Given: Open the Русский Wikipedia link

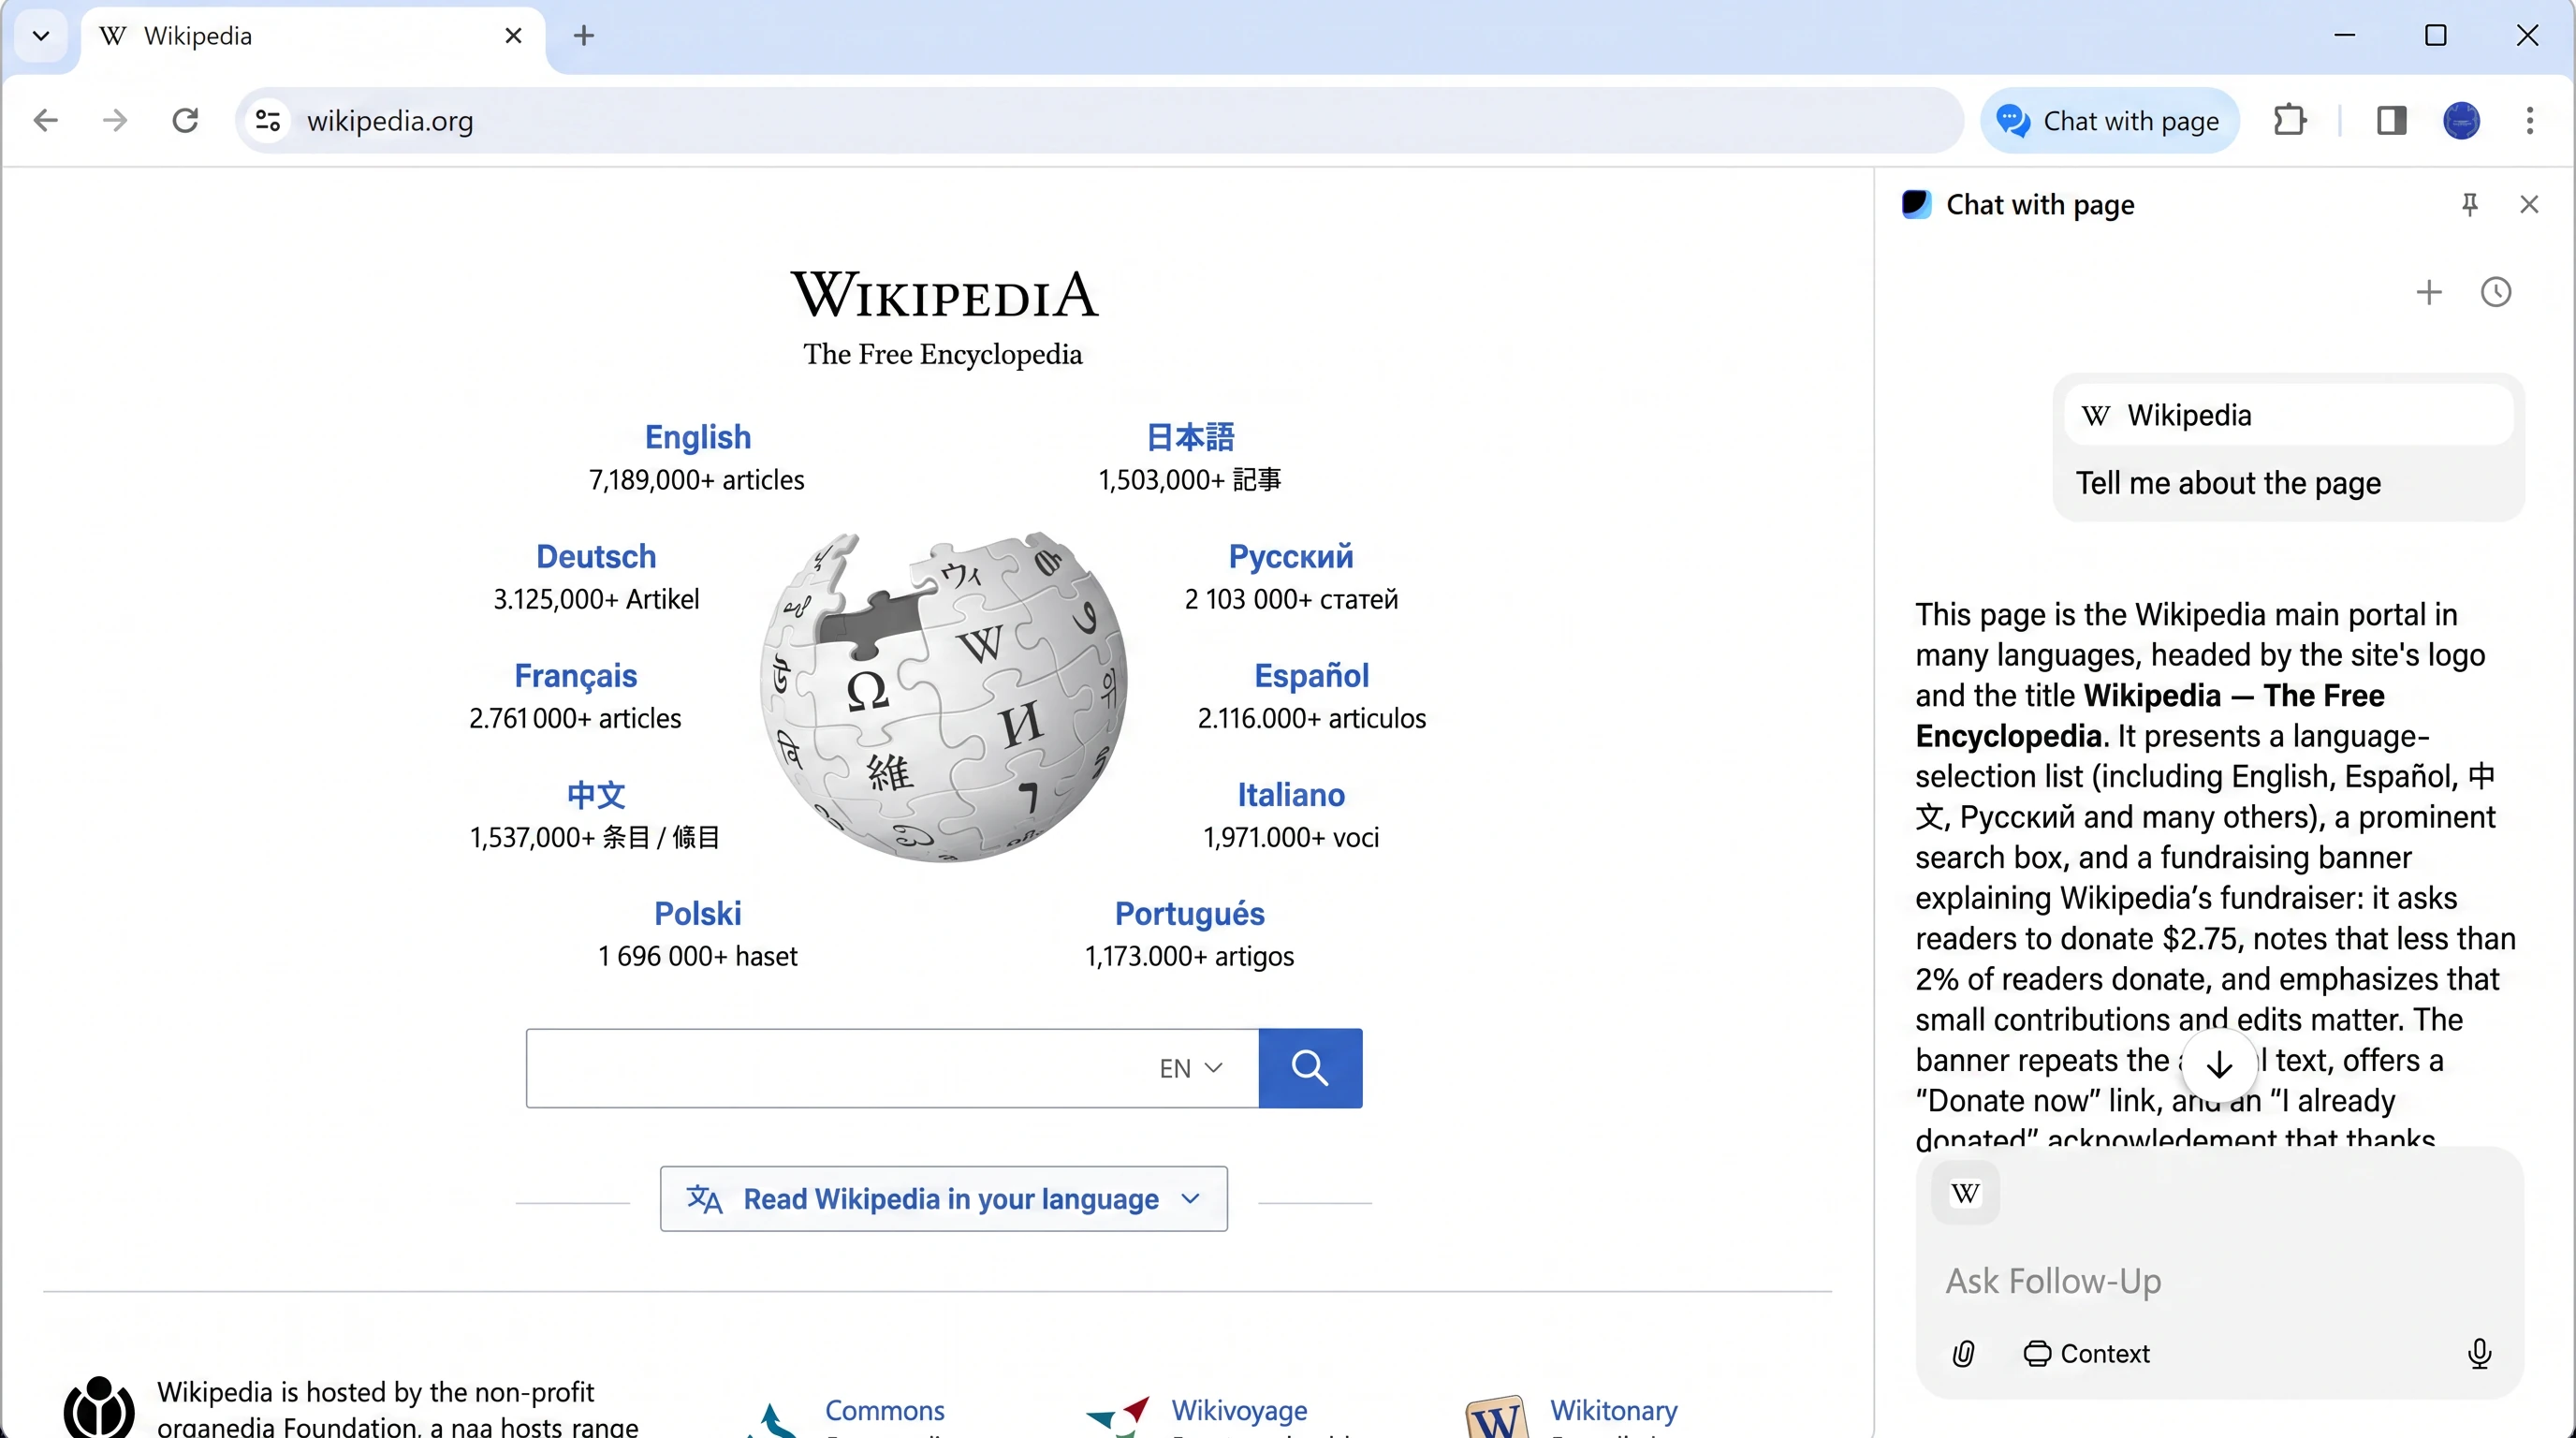Looking at the screenshot, I should [1290, 557].
